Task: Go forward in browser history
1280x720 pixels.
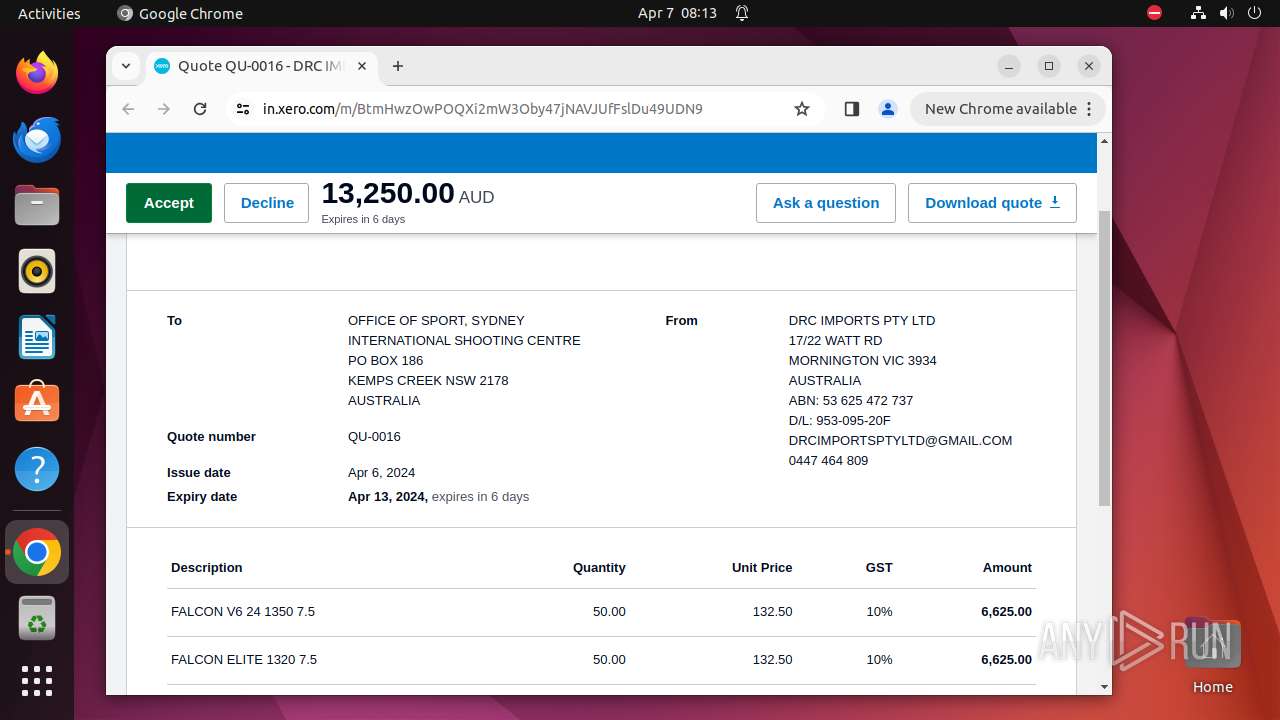Action: (x=164, y=109)
